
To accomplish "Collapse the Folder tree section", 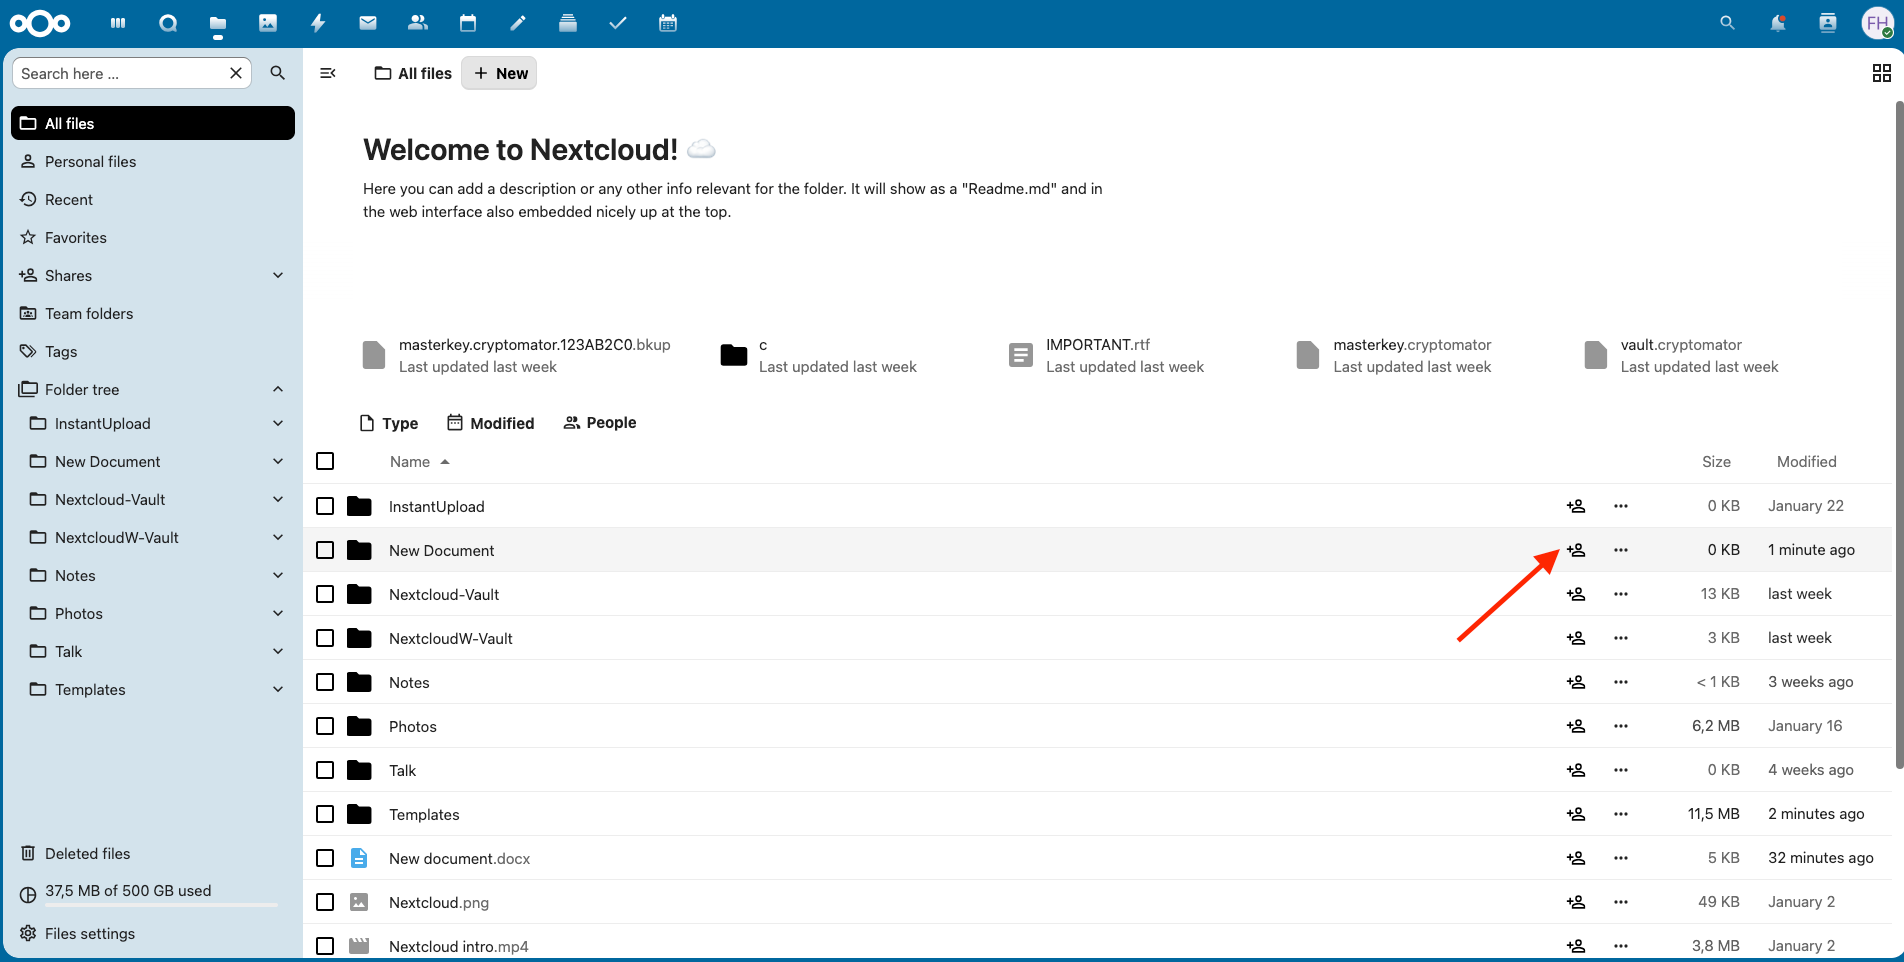I will tap(277, 389).
